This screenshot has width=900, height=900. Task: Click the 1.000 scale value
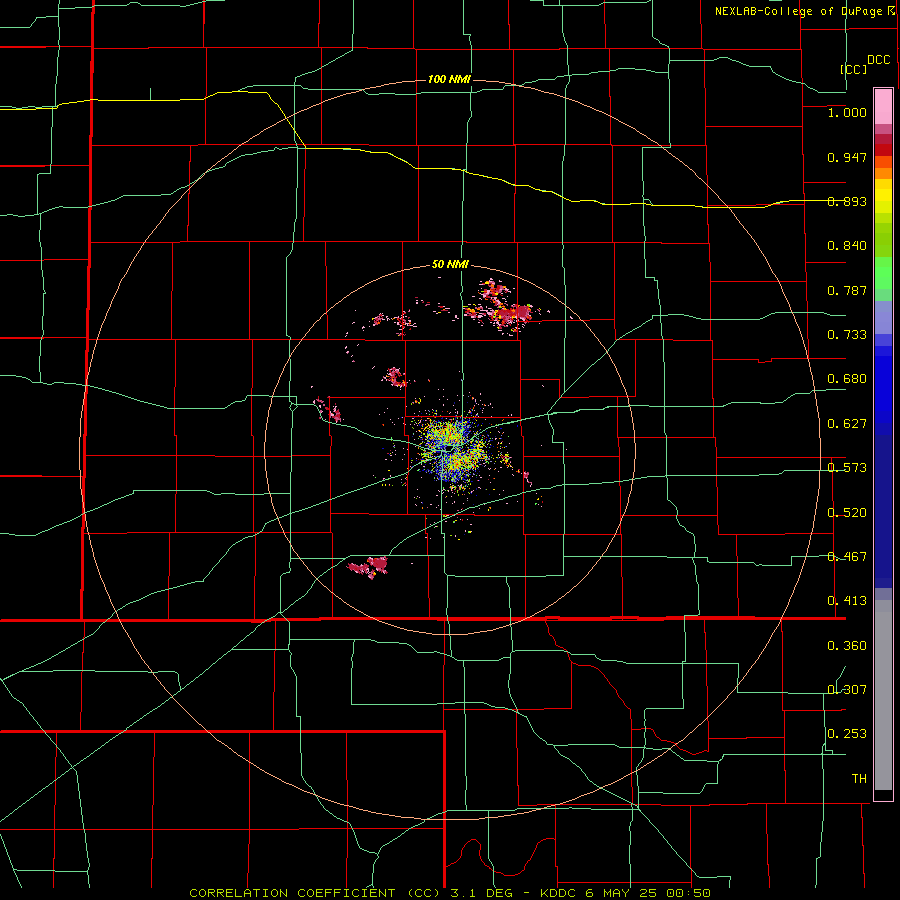coord(847,112)
